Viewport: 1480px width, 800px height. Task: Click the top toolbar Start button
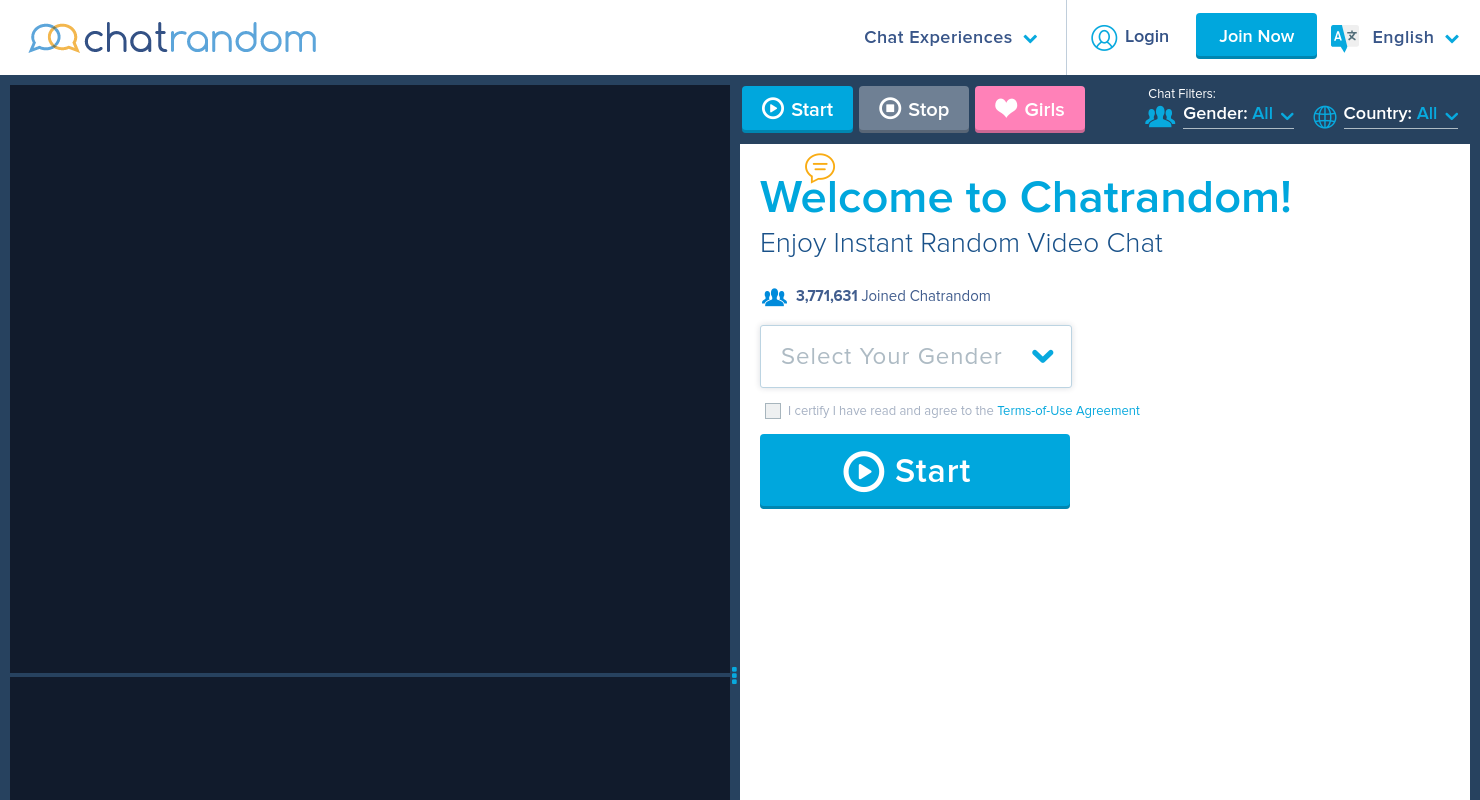point(797,109)
